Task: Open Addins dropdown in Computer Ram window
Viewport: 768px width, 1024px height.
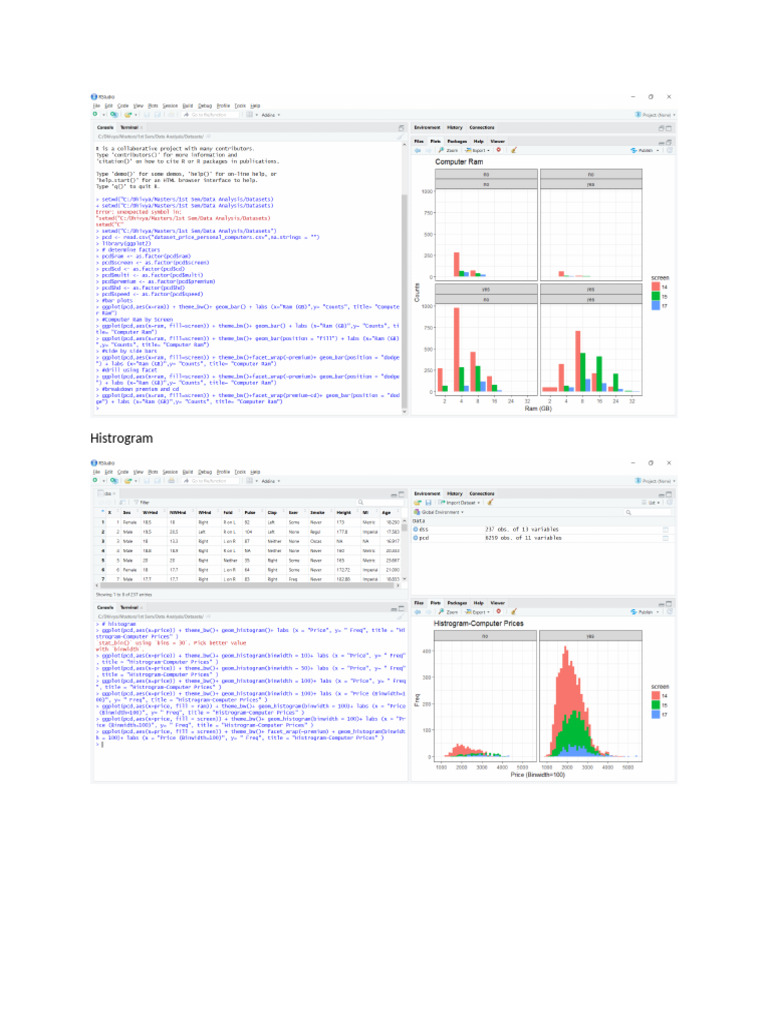Action: coord(270,115)
